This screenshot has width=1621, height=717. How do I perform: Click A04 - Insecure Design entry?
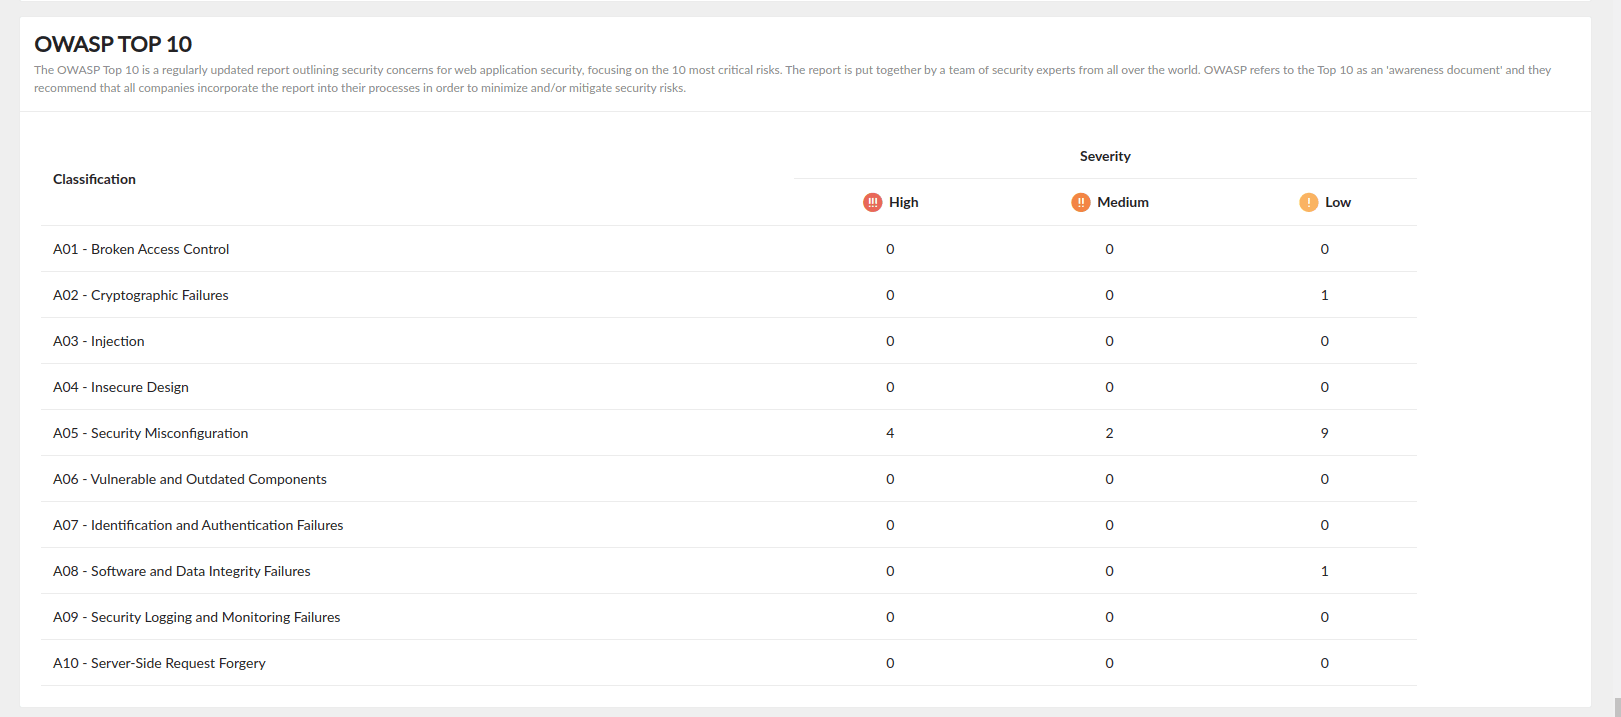pos(121,387)
